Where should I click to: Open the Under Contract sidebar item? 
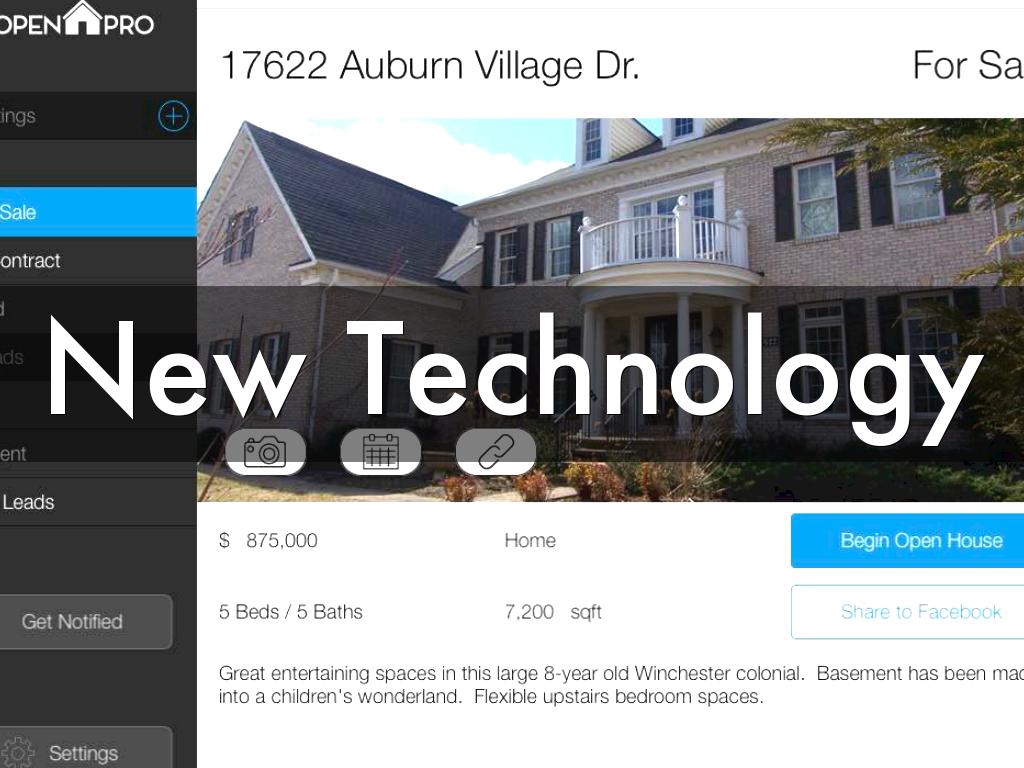pos(98,261)
